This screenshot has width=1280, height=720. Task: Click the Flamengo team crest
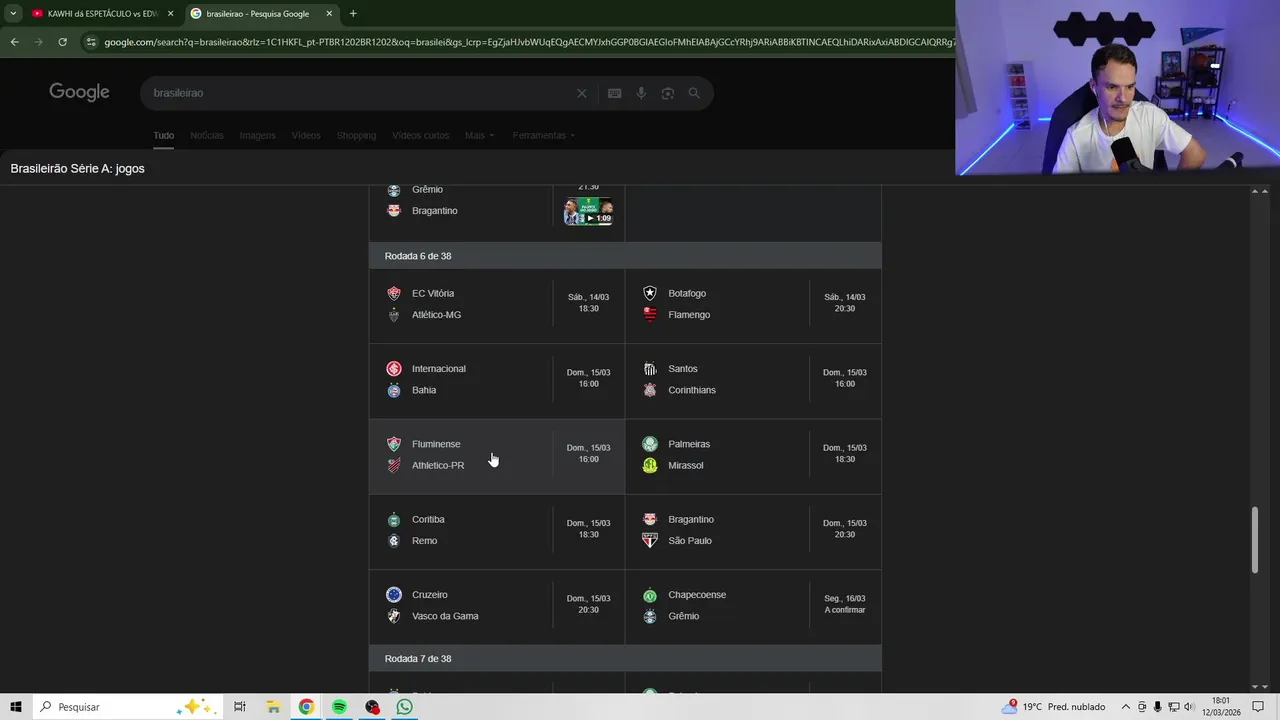[x=650, y=314]
